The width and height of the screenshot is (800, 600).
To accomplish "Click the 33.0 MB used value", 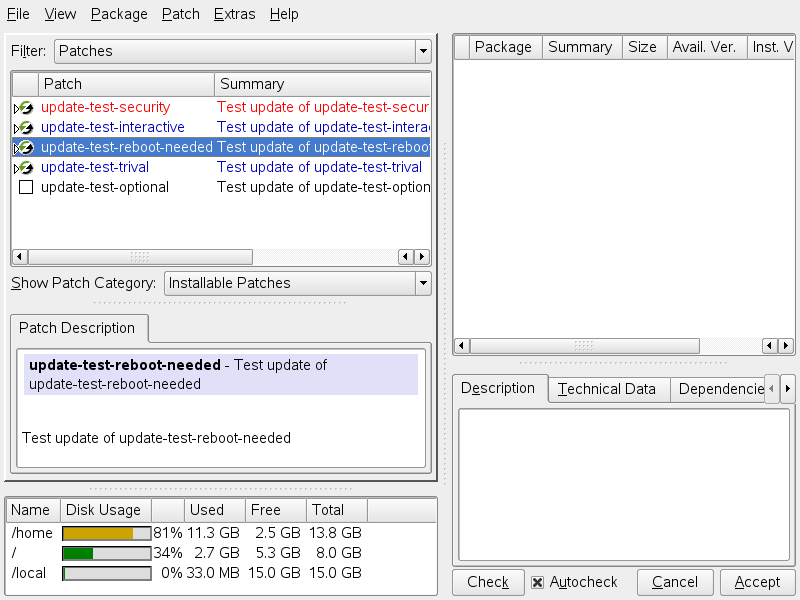I will [213, 573].
